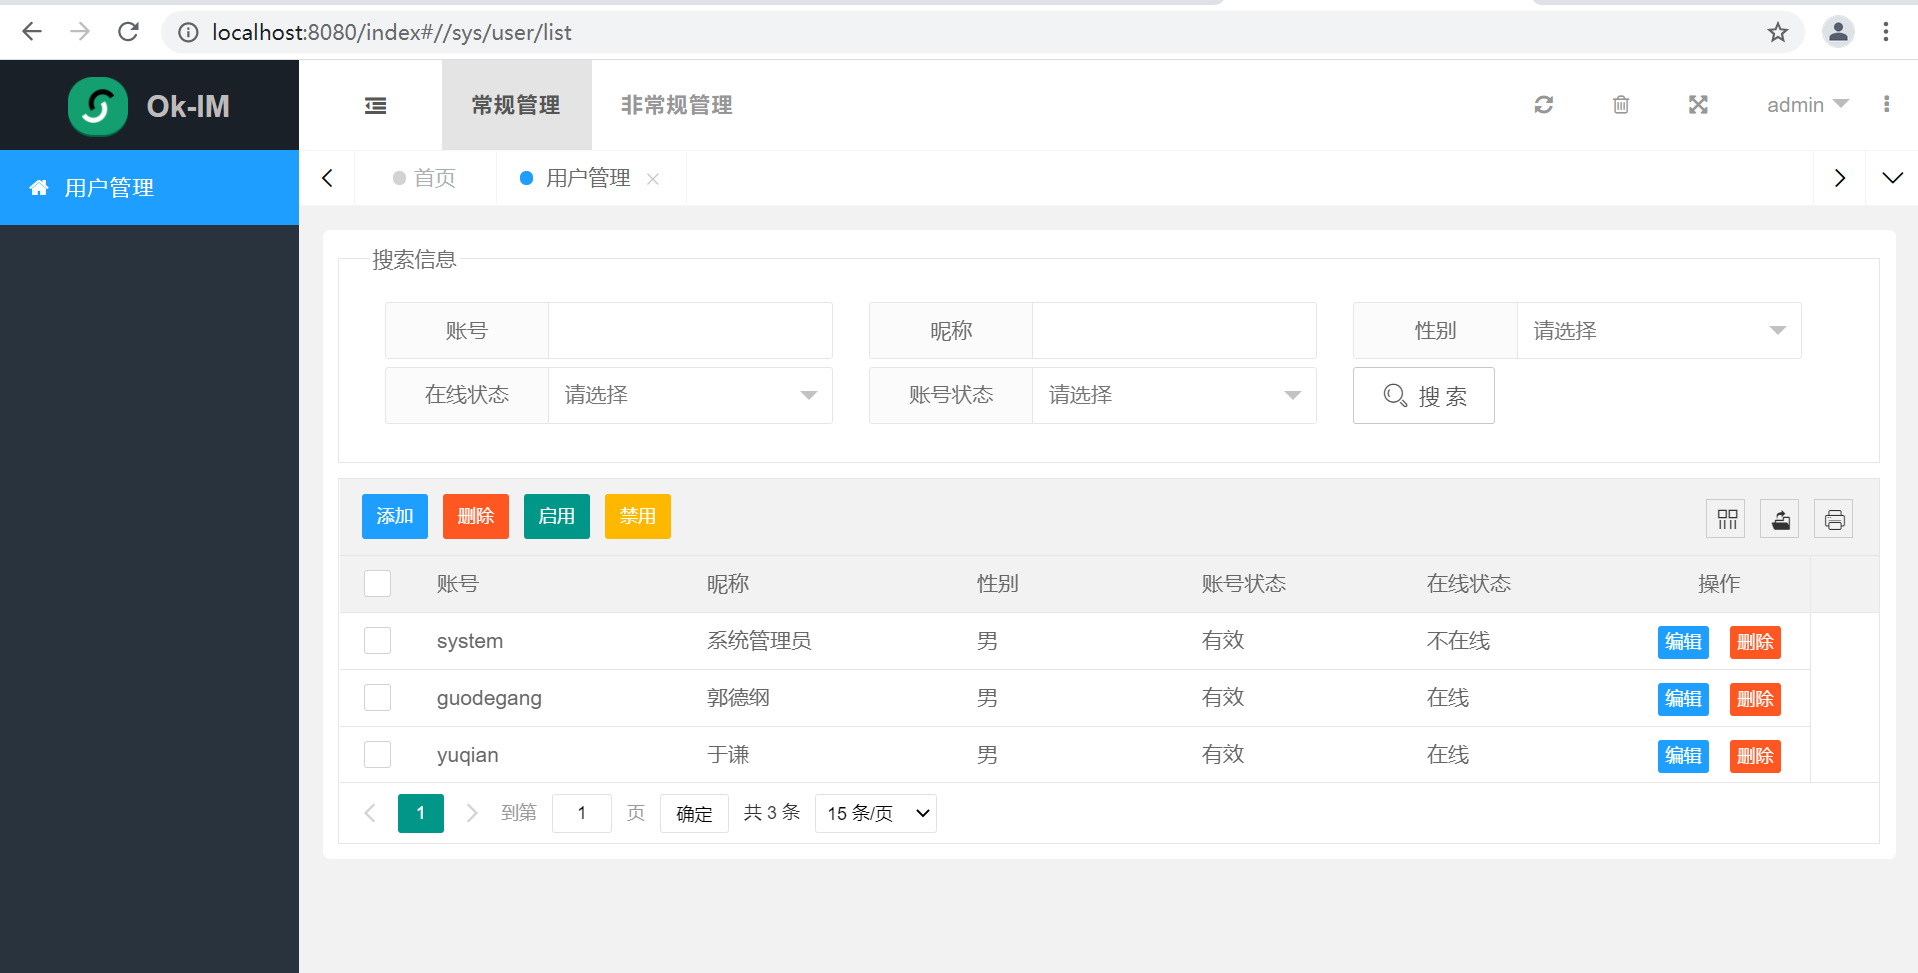Click the browser forward arrow

tap(80, 32)
